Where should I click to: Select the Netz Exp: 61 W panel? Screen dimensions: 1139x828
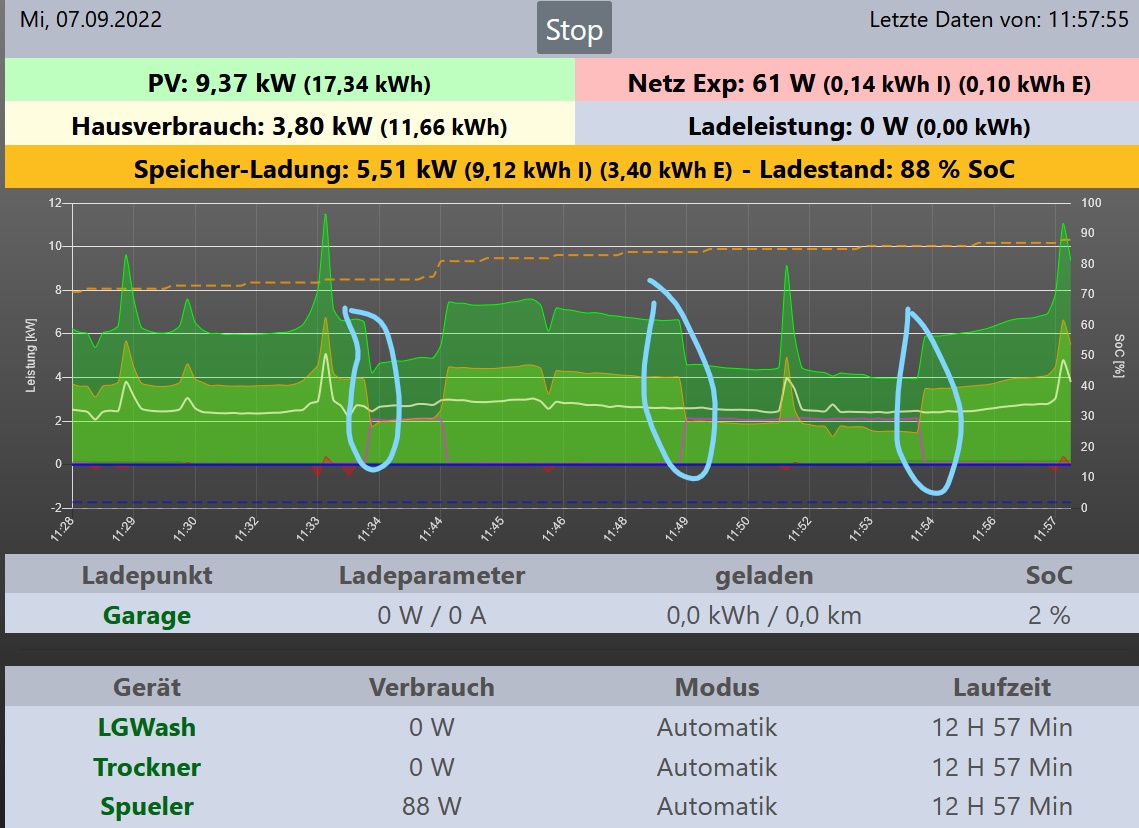tap(857, 81)
